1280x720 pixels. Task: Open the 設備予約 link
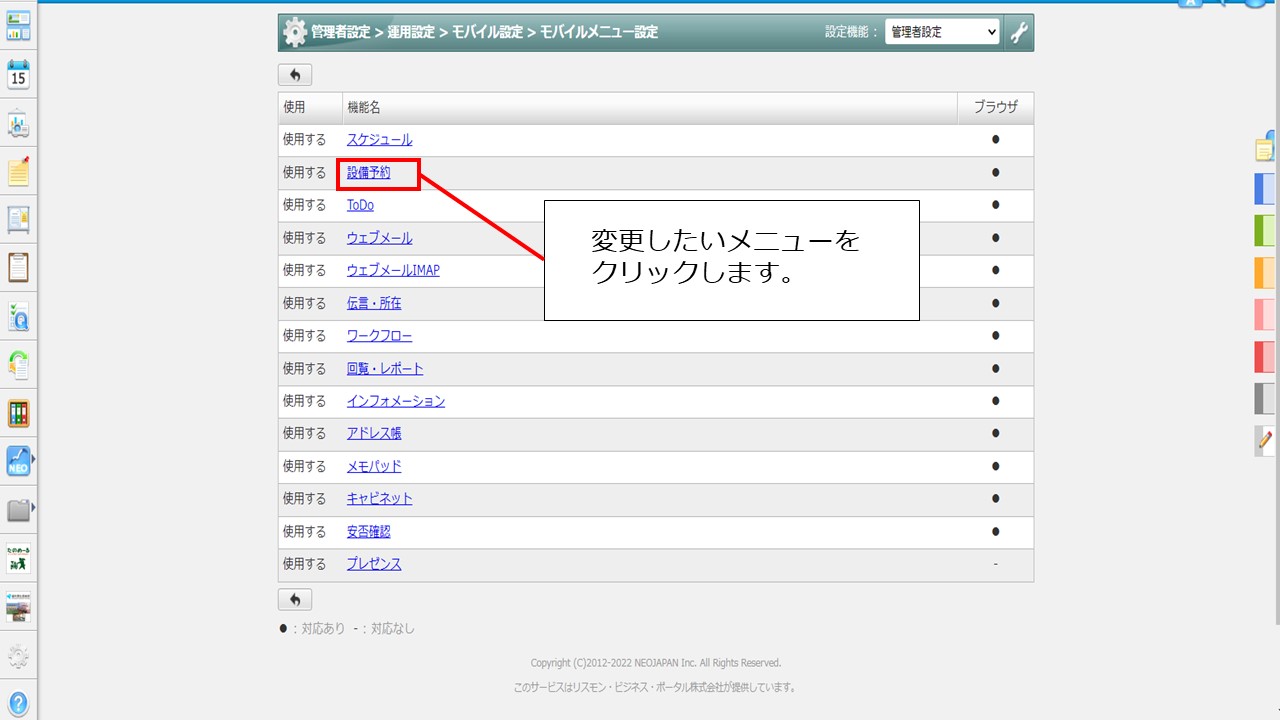click(x=369, y=173)
